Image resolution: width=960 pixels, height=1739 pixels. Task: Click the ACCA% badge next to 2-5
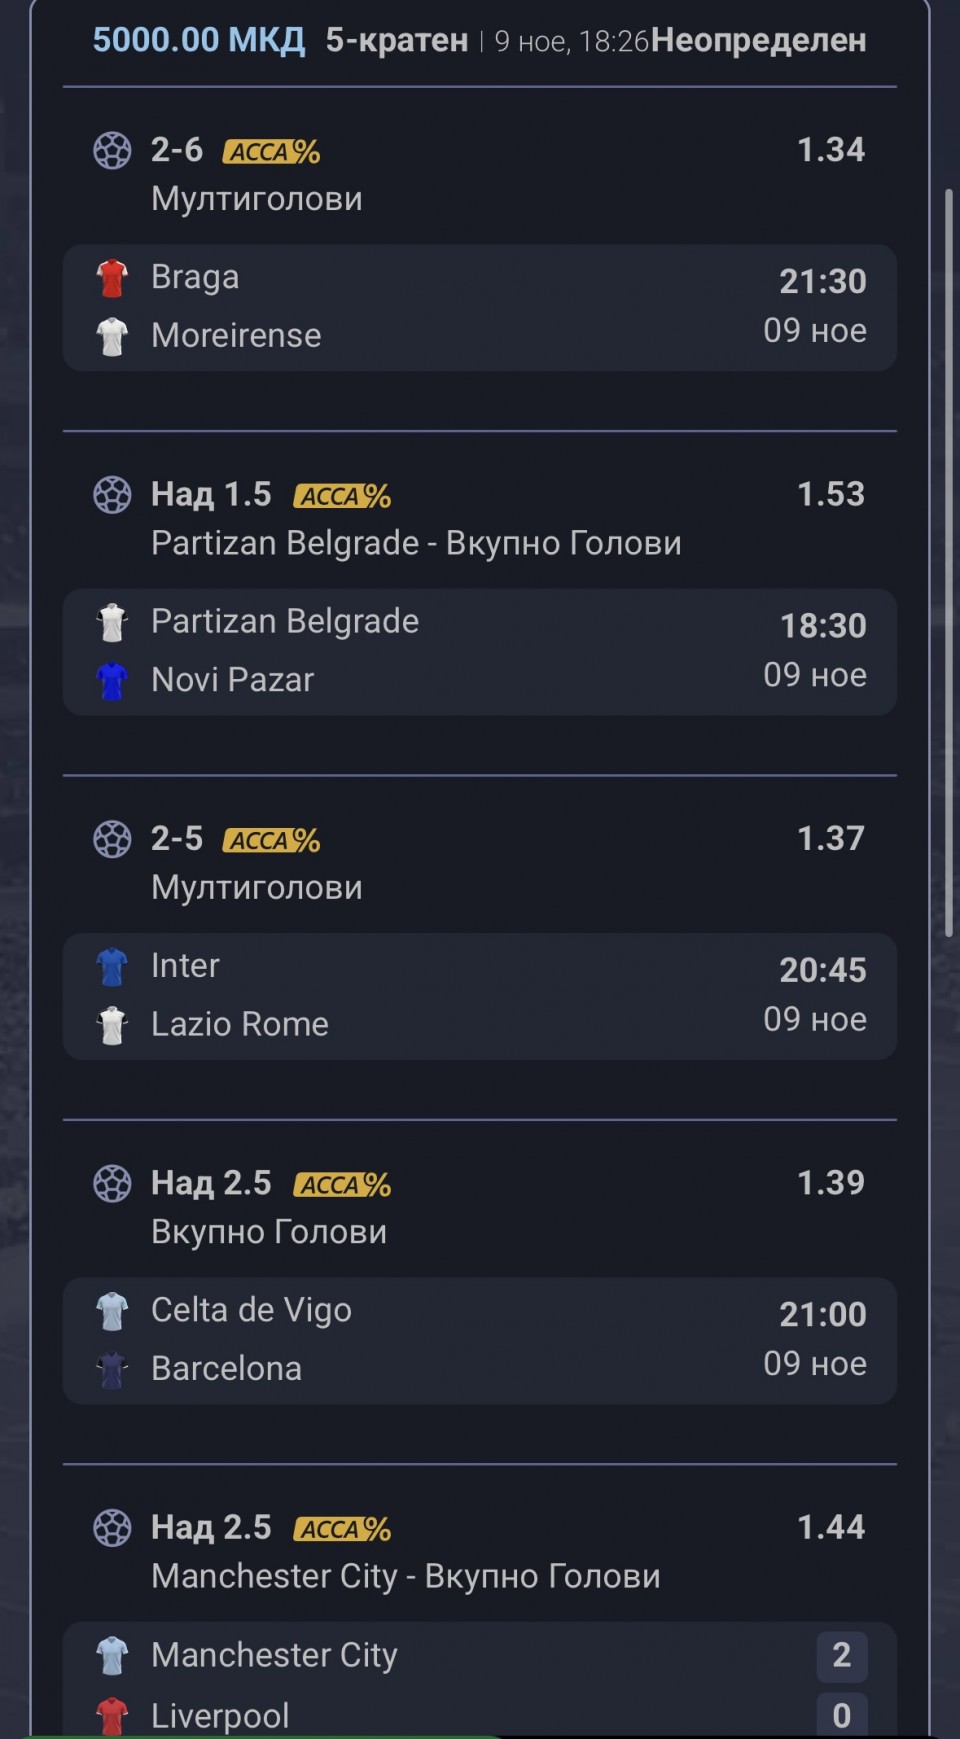click(x=271, y=840)
